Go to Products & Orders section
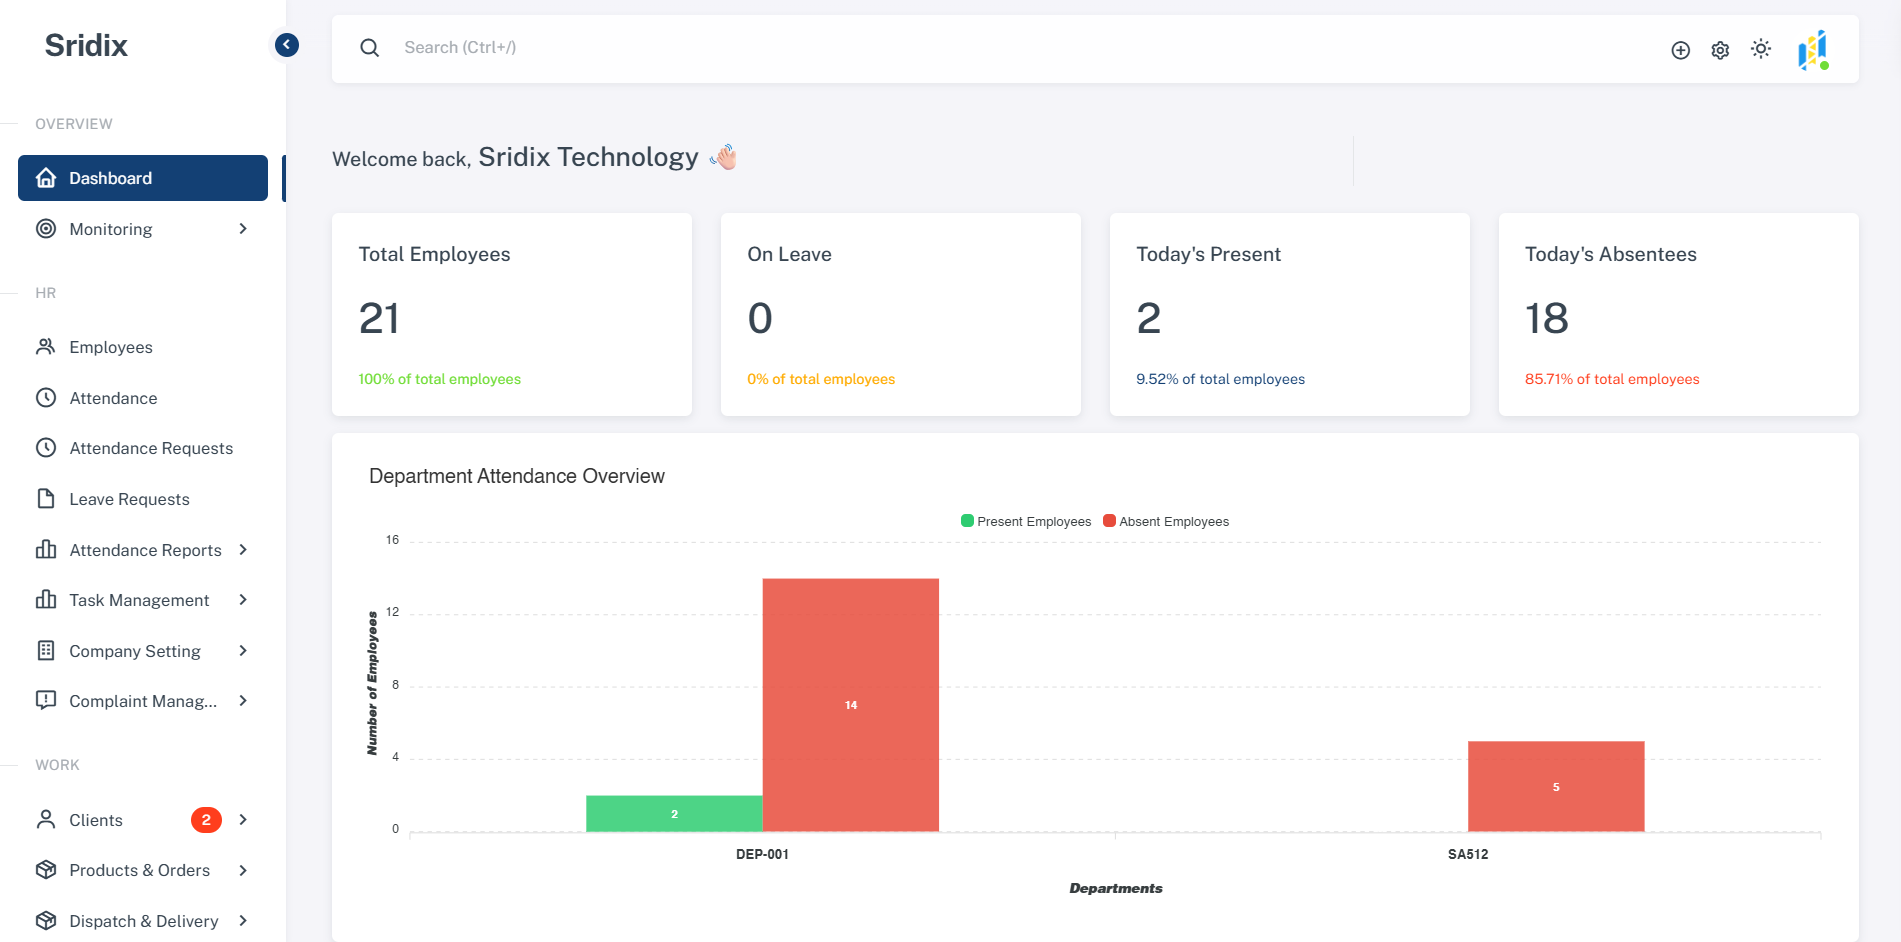The height and width of the screenshot is (942, 1901). tap(139, 870)
